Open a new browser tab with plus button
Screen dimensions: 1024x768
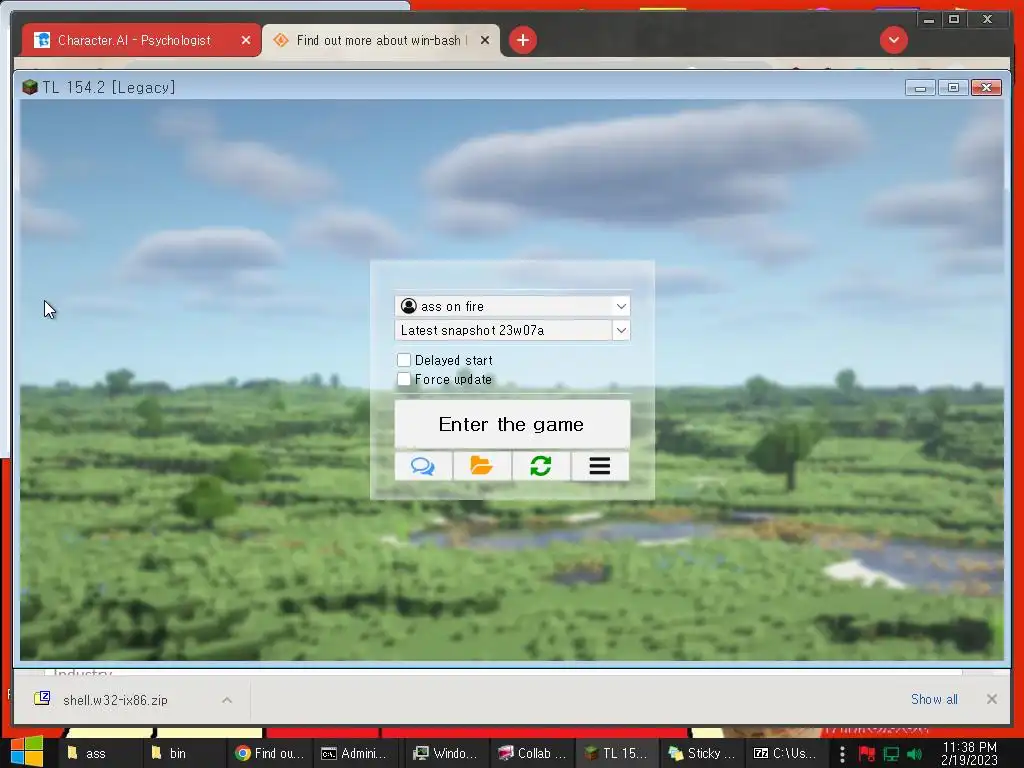(x=522, y=40)
